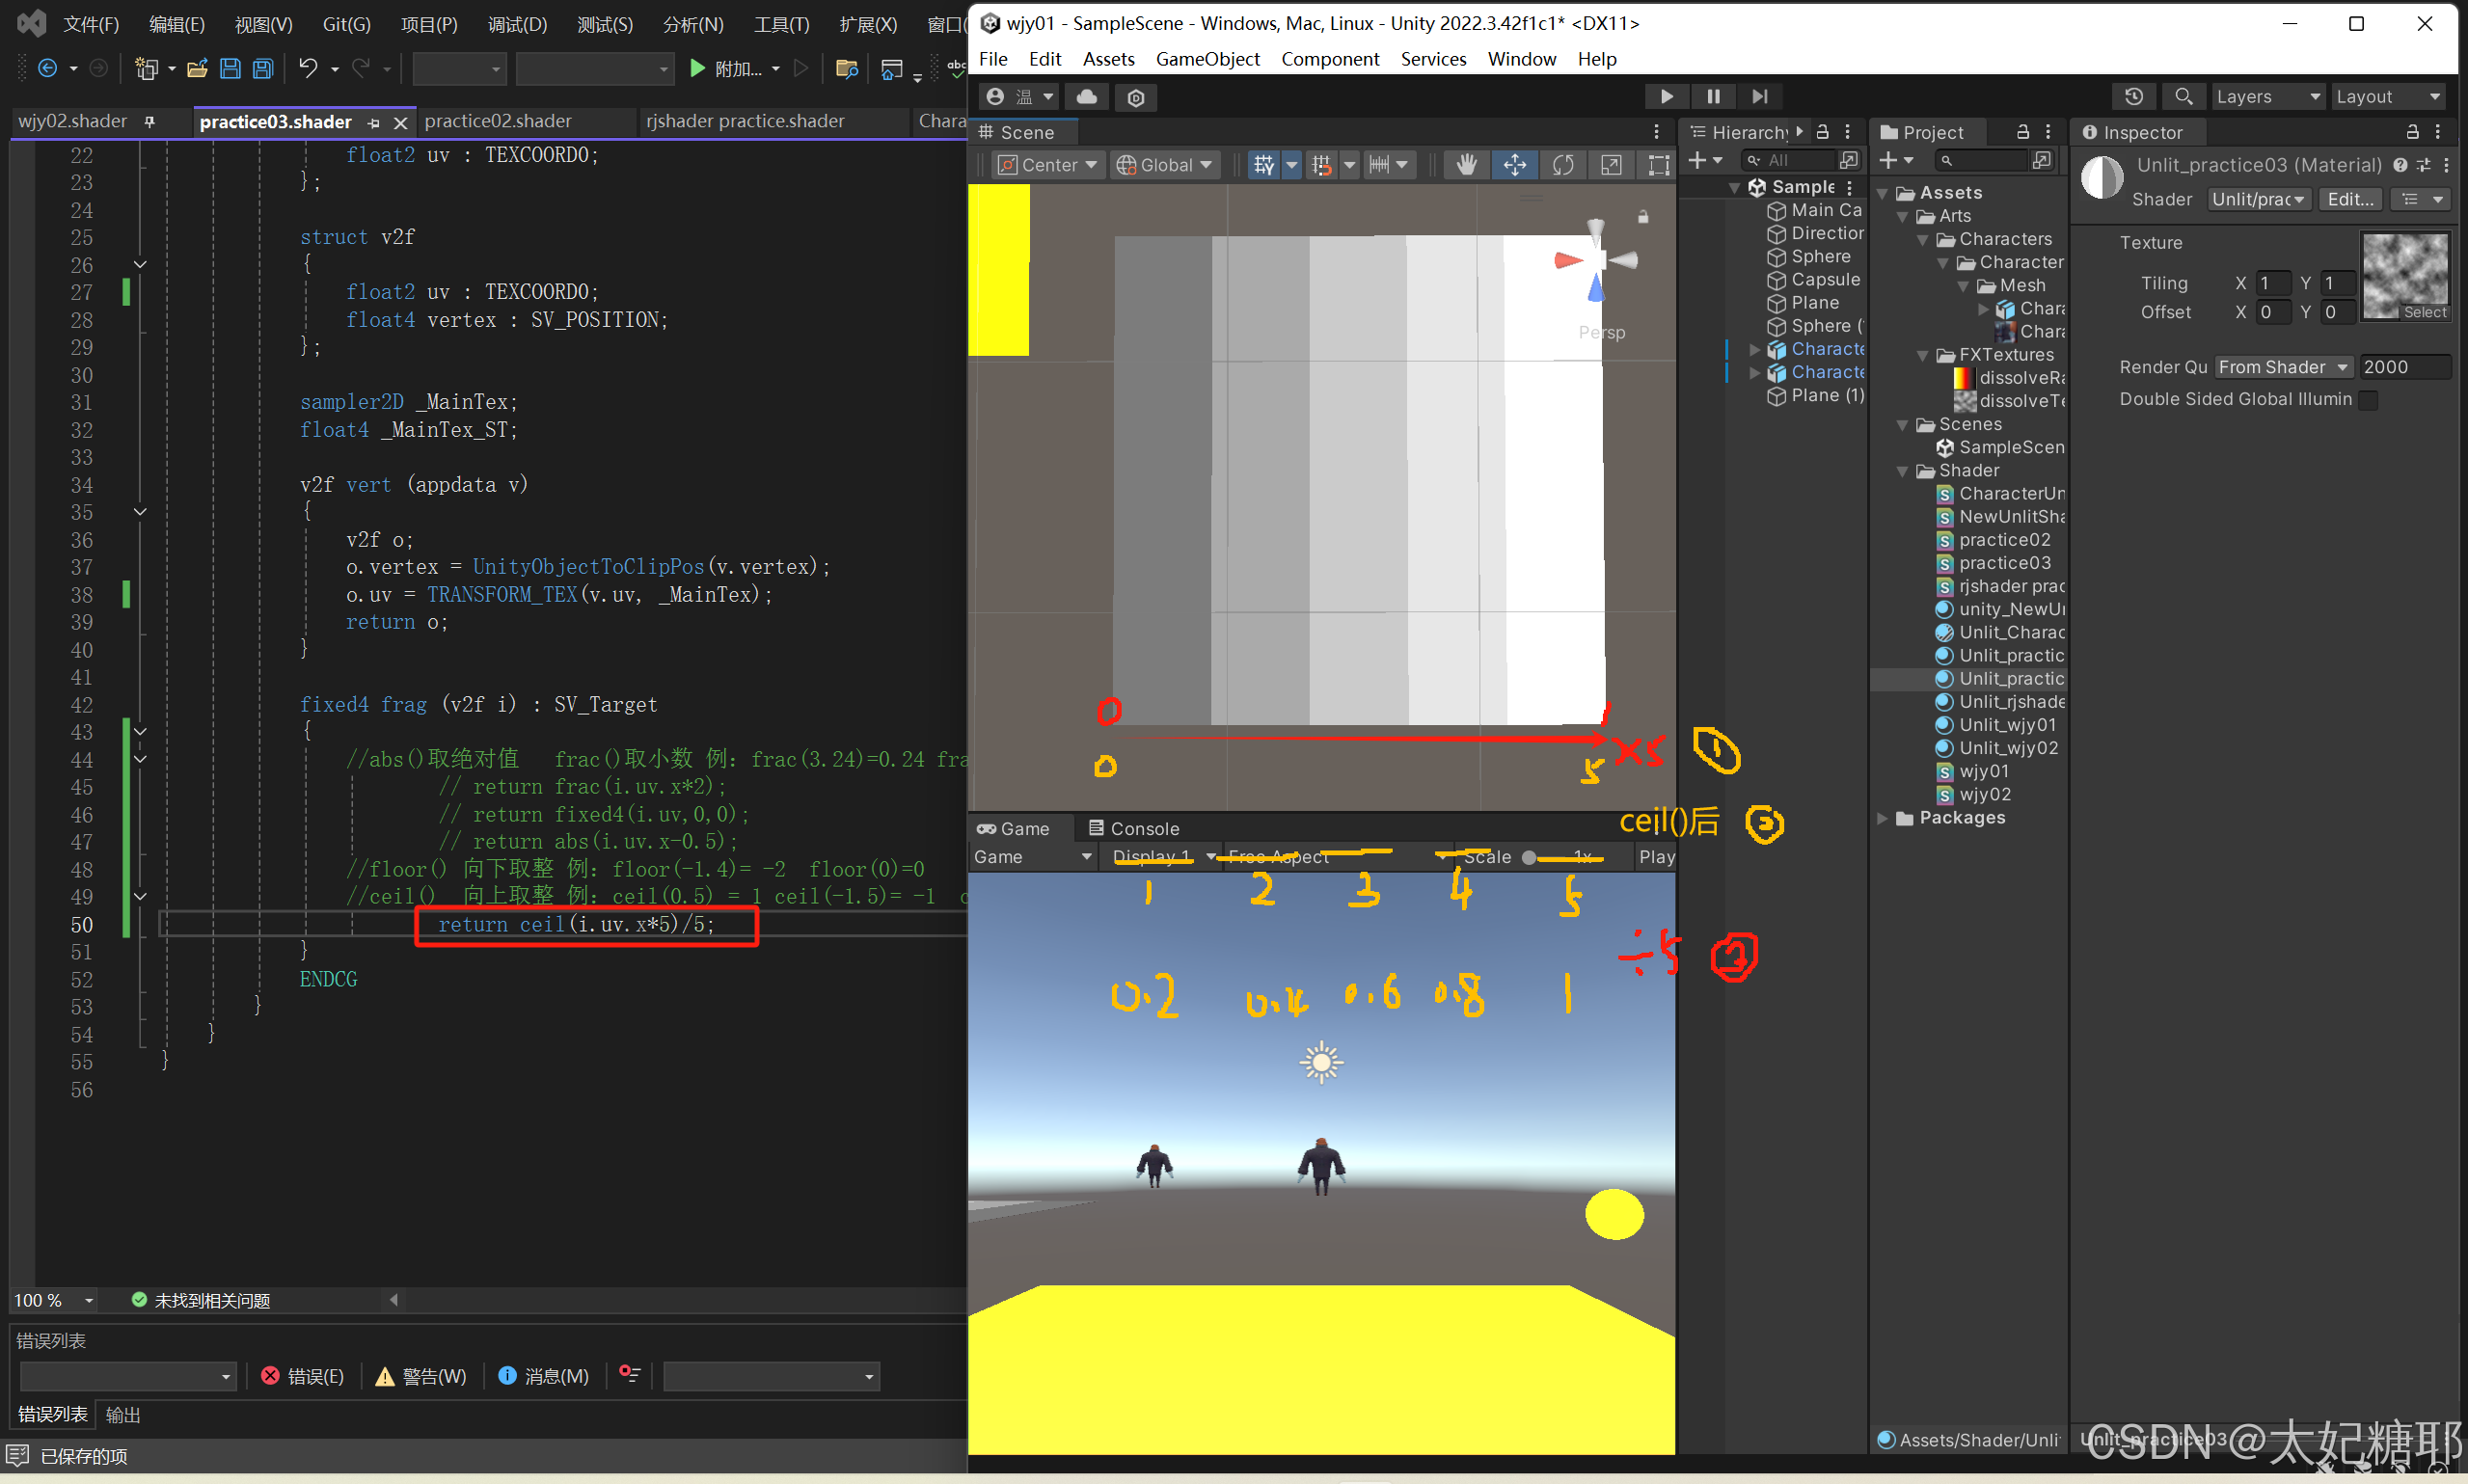The image size is (2468, 1484).
Task: Open the GameObject menu
Action: pos(1207,59)
